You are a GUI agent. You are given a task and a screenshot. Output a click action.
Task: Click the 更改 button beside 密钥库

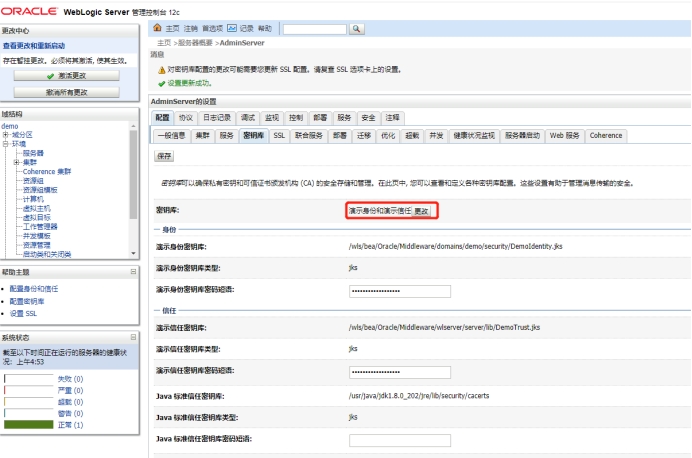421,211
